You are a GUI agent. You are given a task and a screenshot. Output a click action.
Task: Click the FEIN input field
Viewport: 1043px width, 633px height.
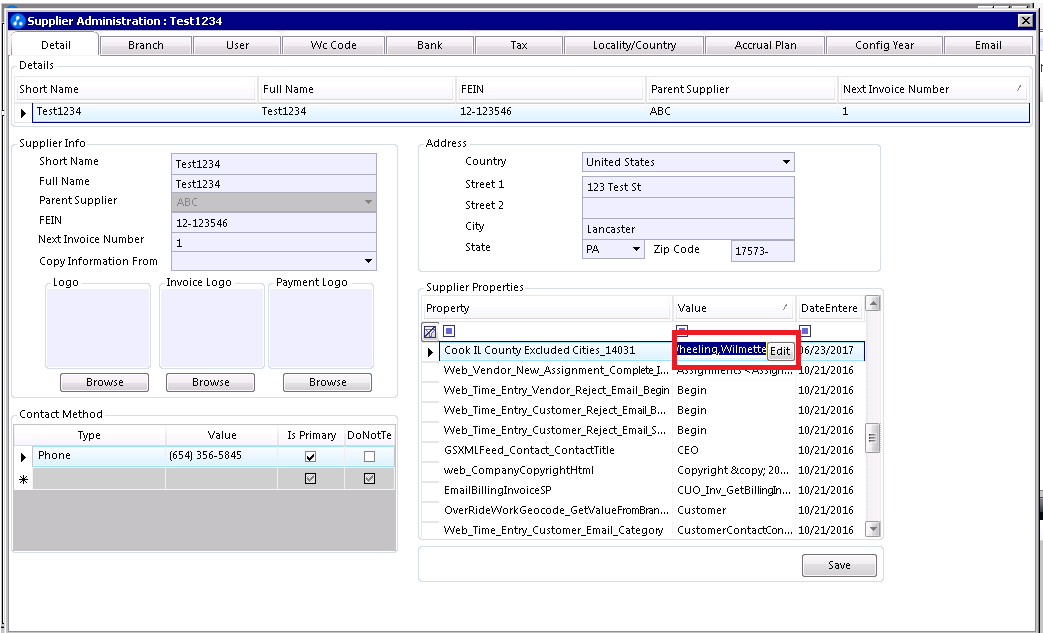coord(273,223)
